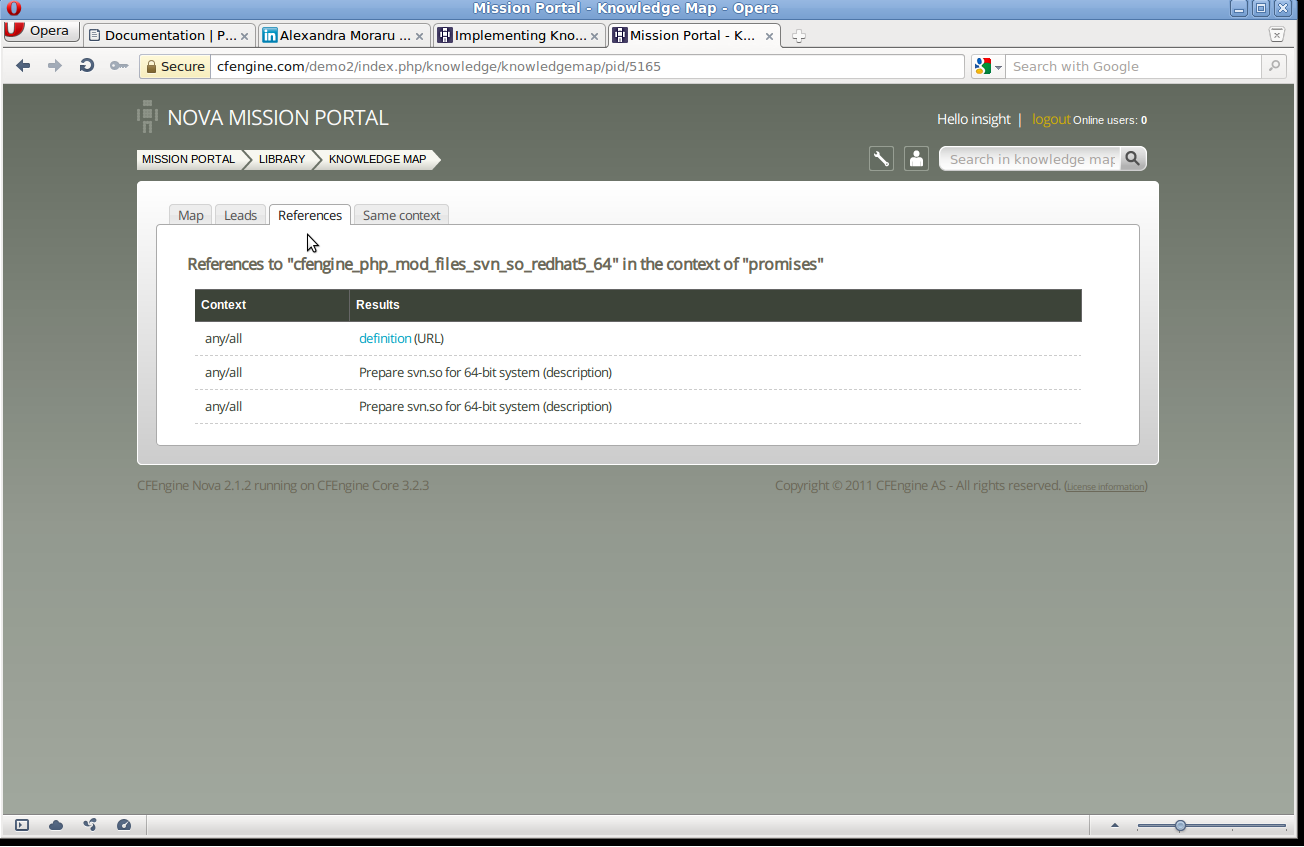
Task: Open the wrench settings icon
Action: 881,158
